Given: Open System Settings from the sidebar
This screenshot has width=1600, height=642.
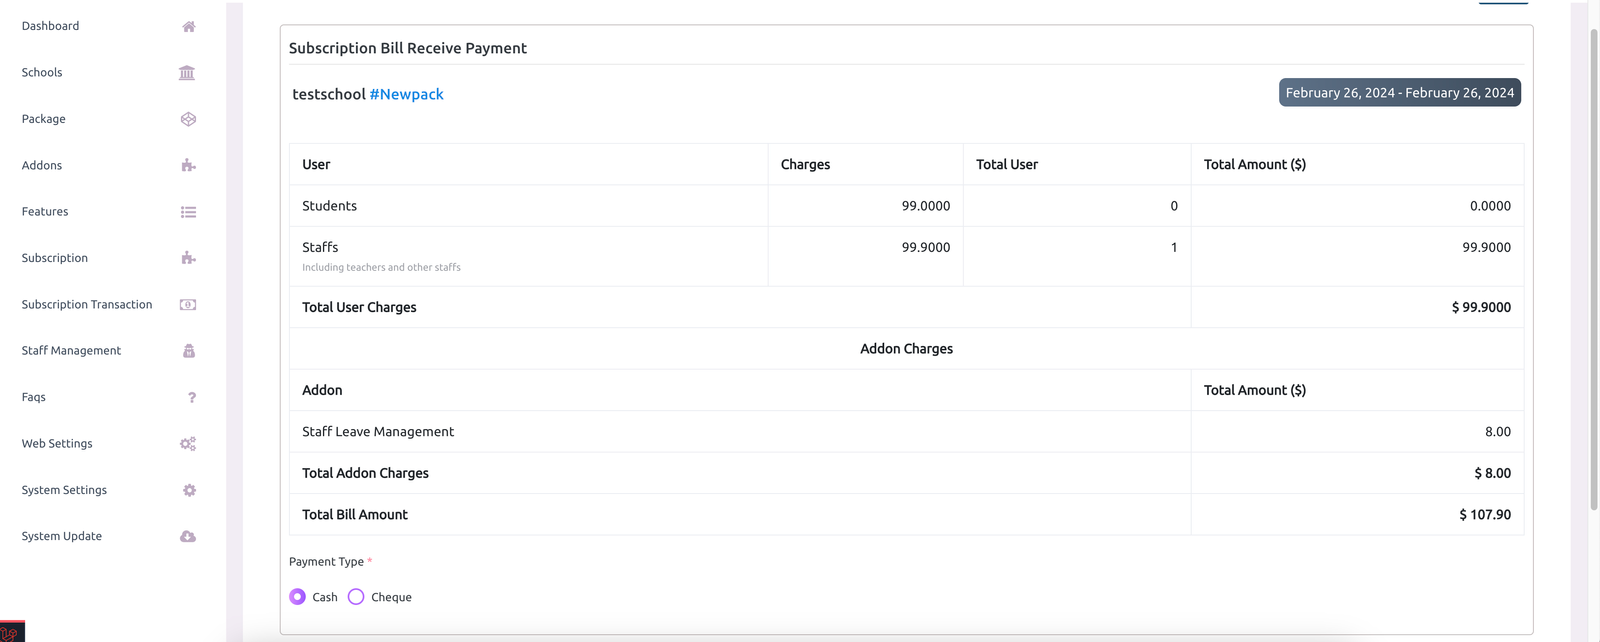Looking at the screenshot, I should [64, 490].
